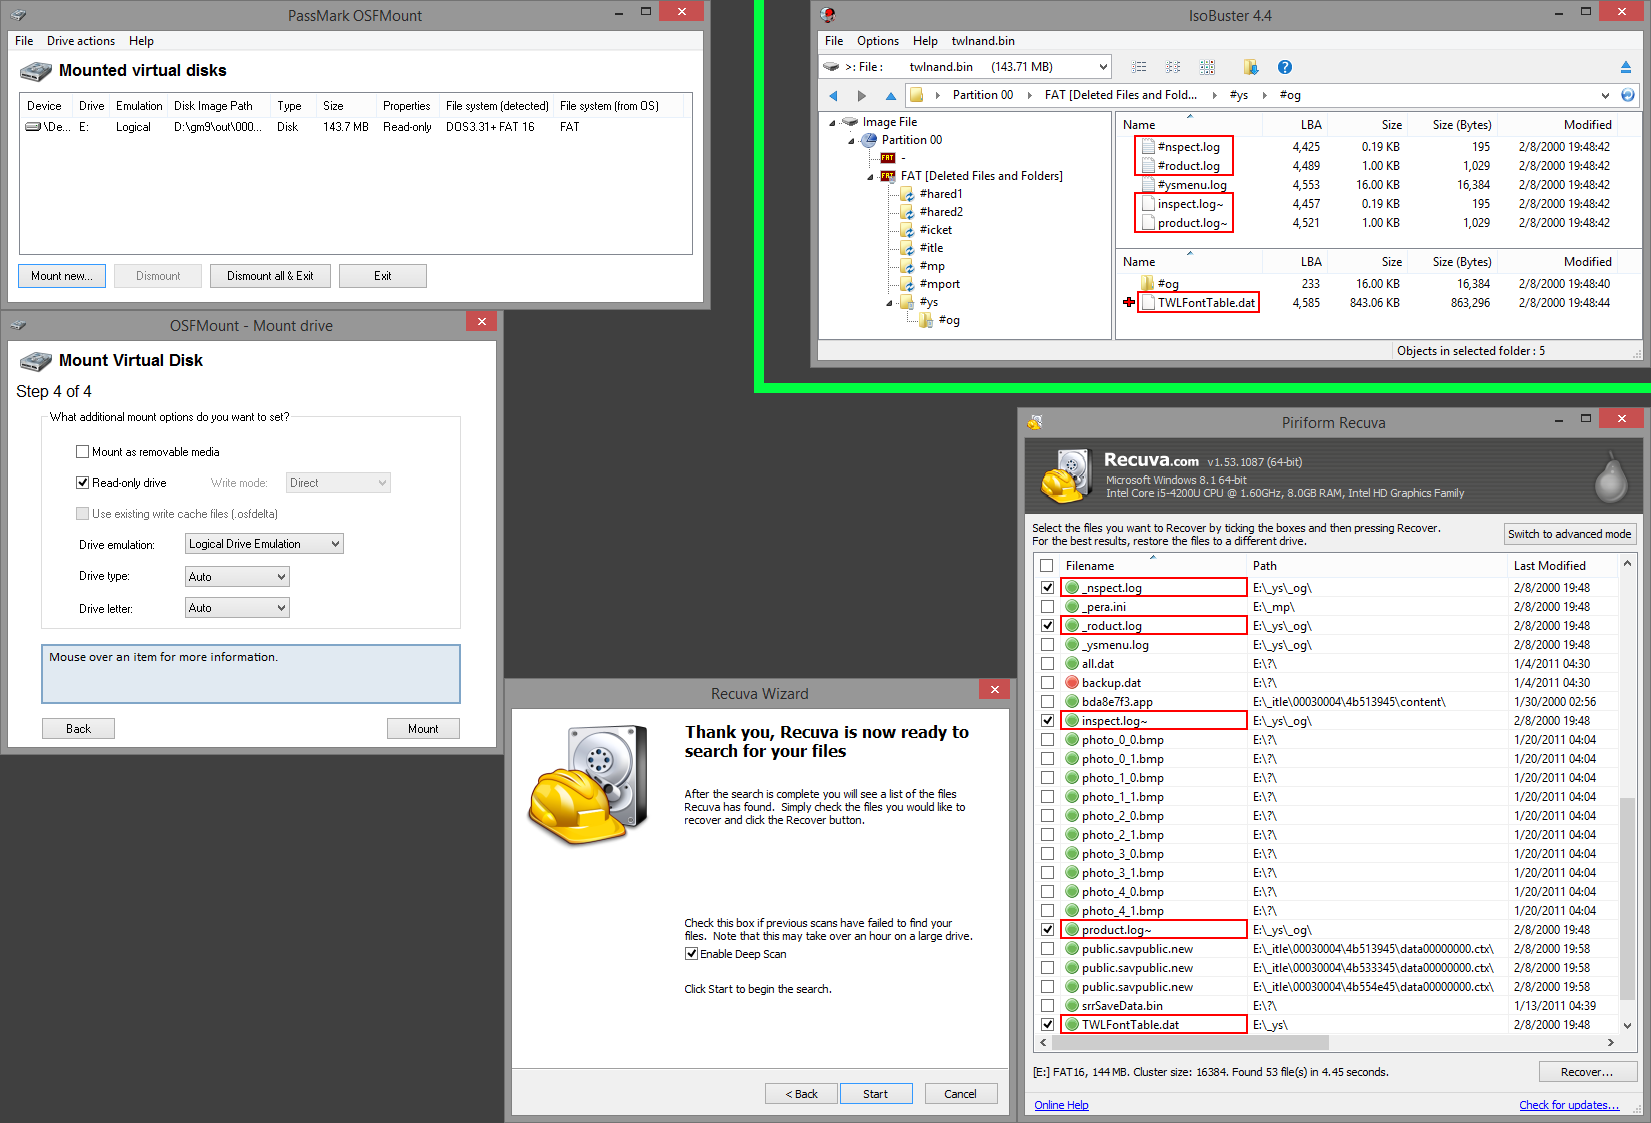Image resolution: width=1651 pixels, height=1123 pixels.
Task: Open the IsoBuster Options menu
Action: click(x=878, y=41)
